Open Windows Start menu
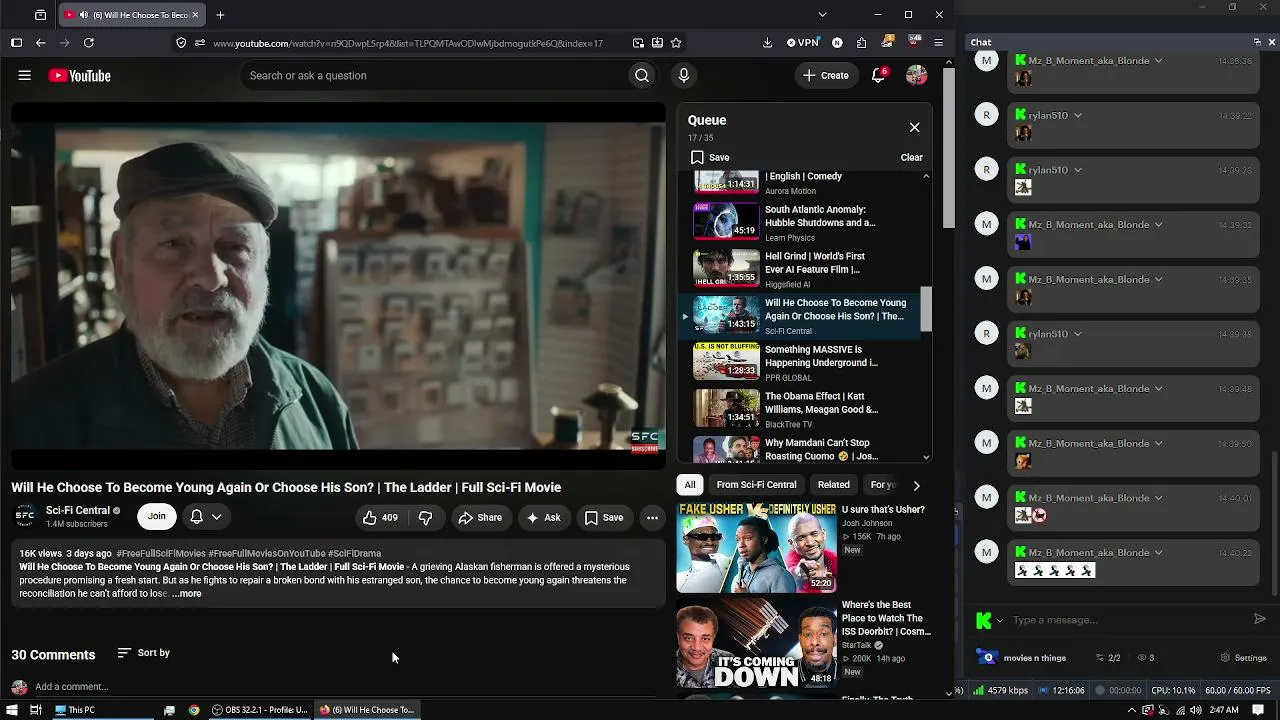This screenshot has width=1280, height=720. coord(11,710)
